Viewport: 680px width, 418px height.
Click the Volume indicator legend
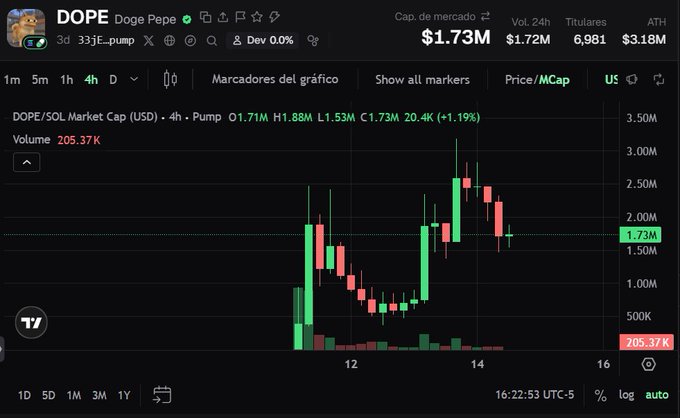(x=31, y=140)
